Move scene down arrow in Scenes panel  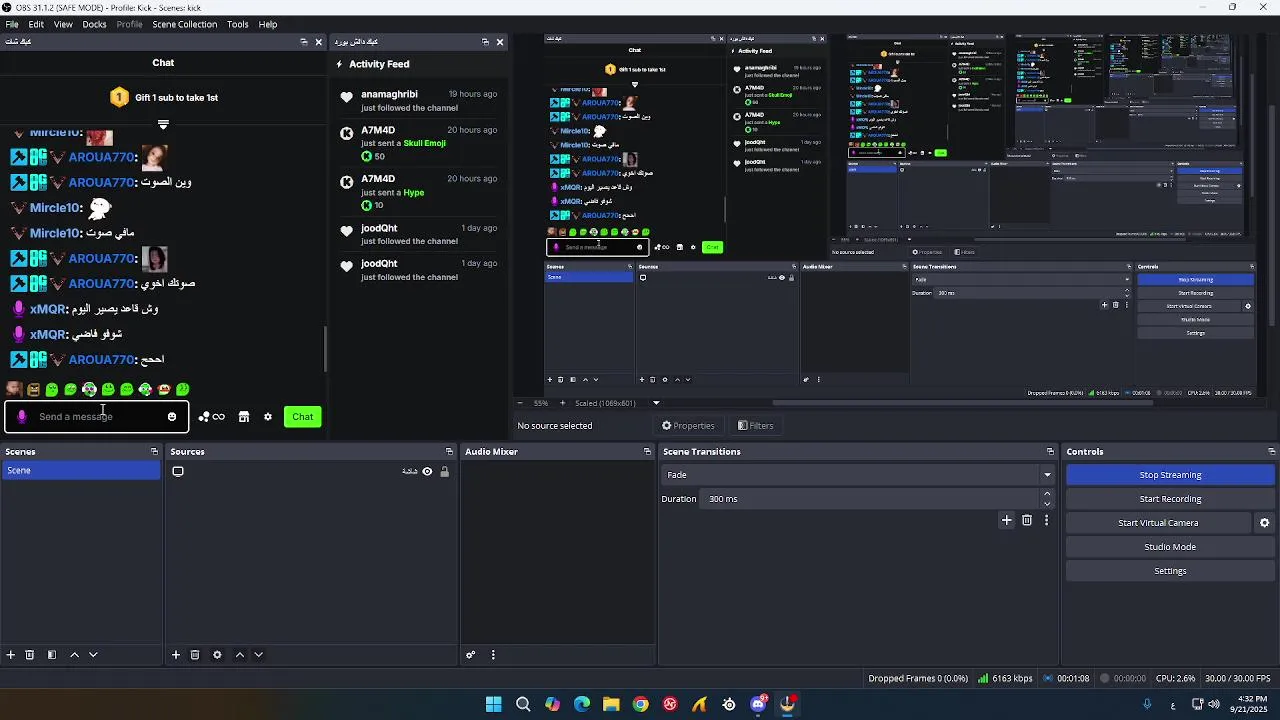(93, 655)
